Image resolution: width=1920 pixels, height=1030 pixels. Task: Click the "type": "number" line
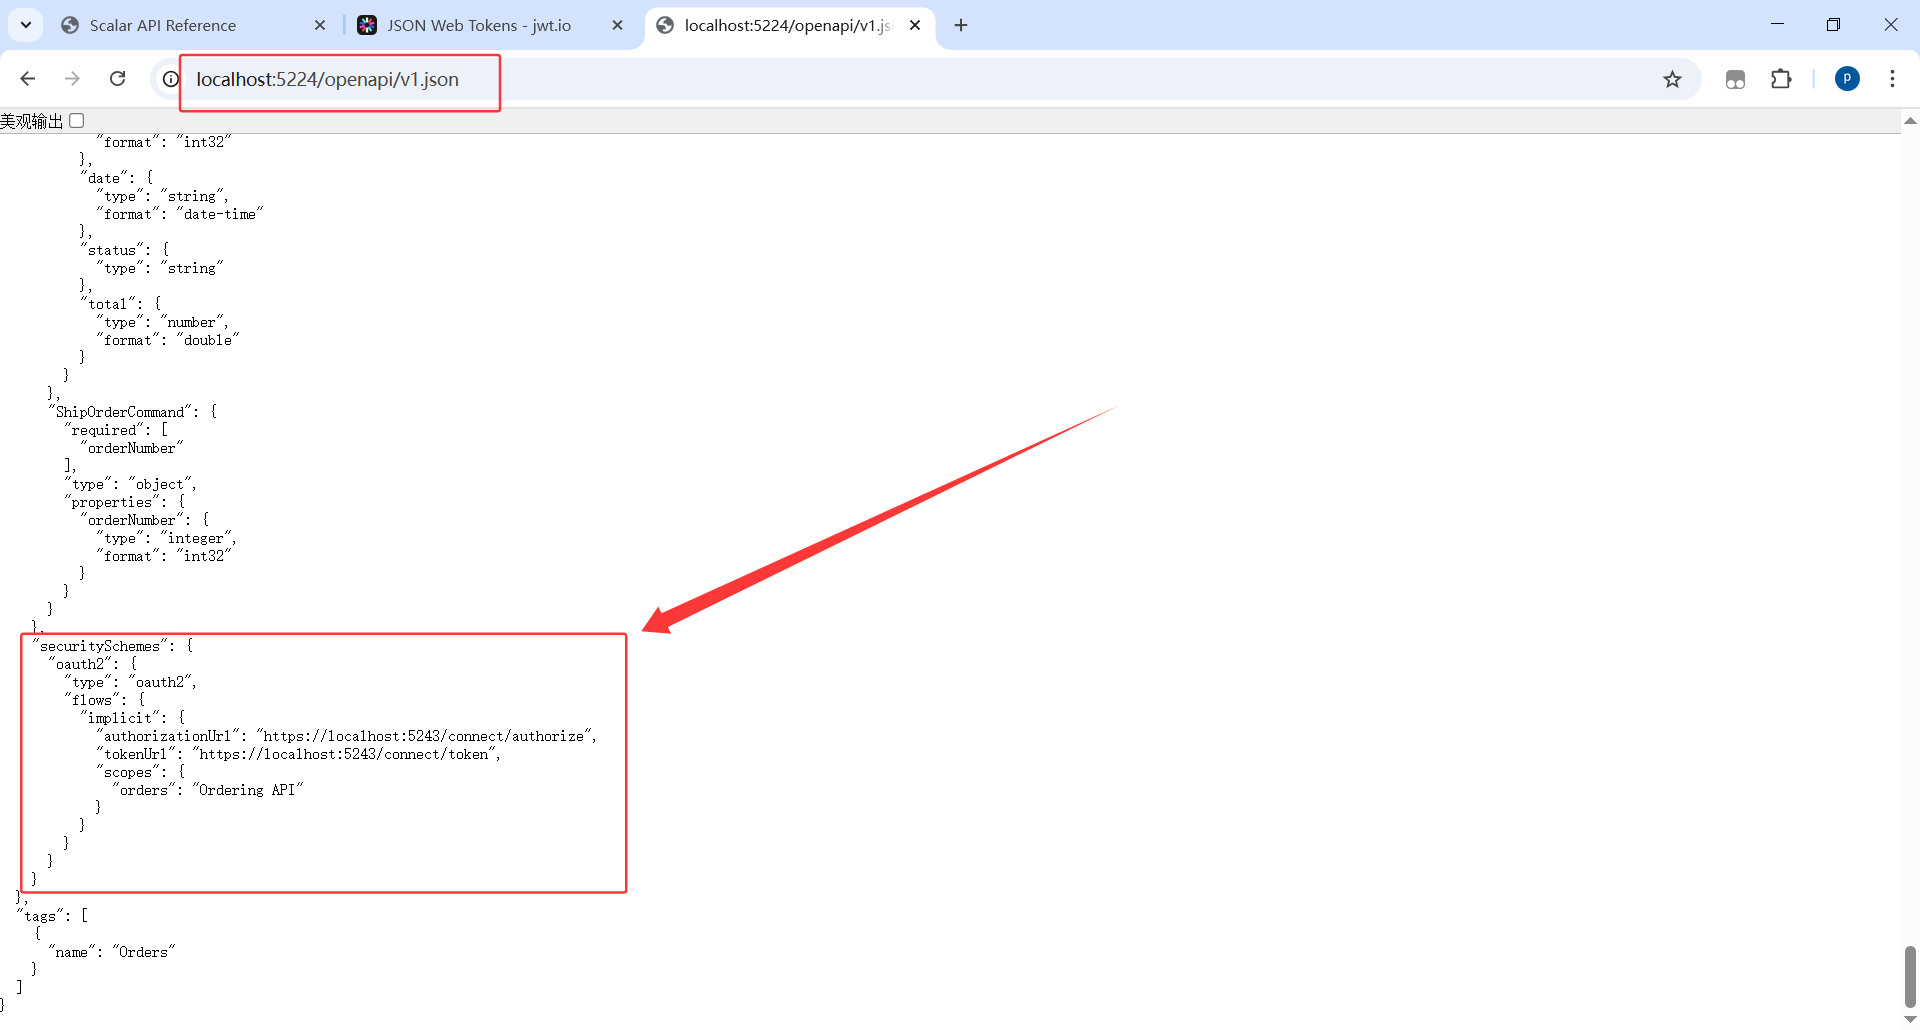coord(162,322)
